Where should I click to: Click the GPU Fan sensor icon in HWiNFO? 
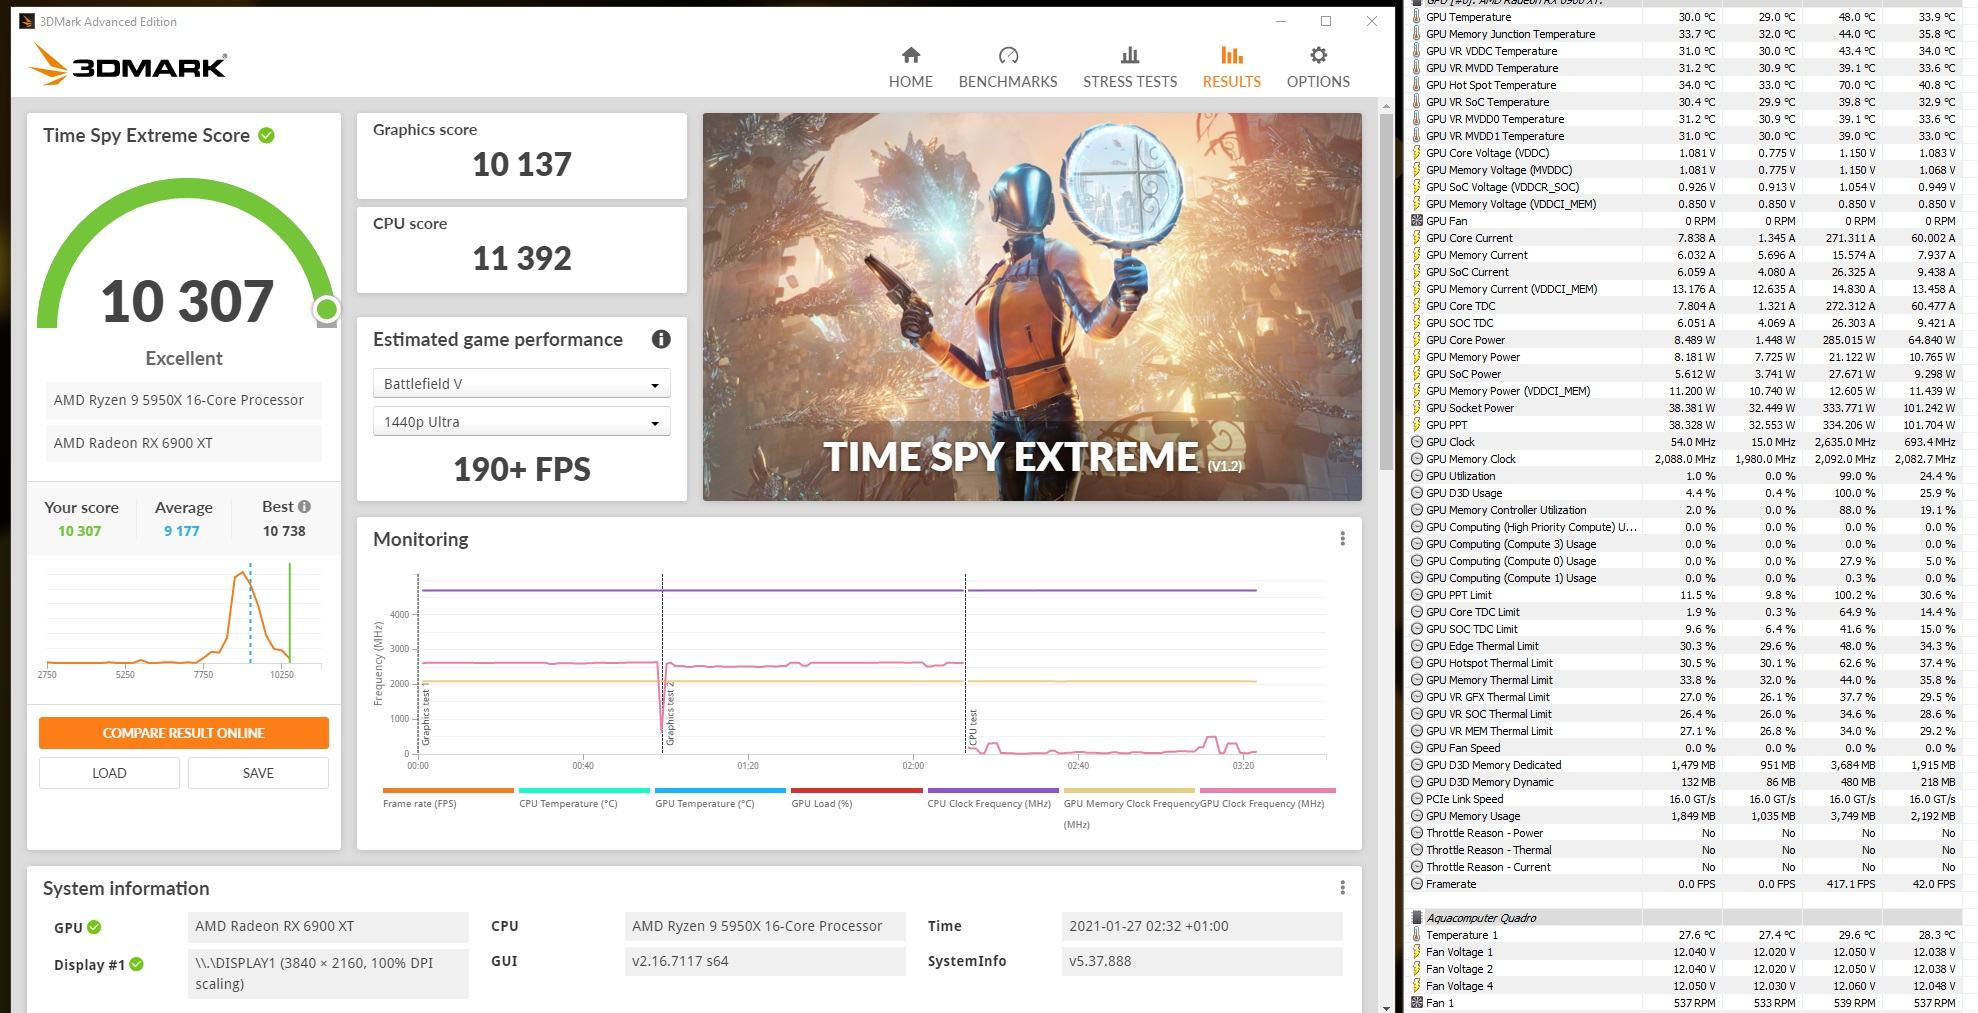tap(1416, 221)
